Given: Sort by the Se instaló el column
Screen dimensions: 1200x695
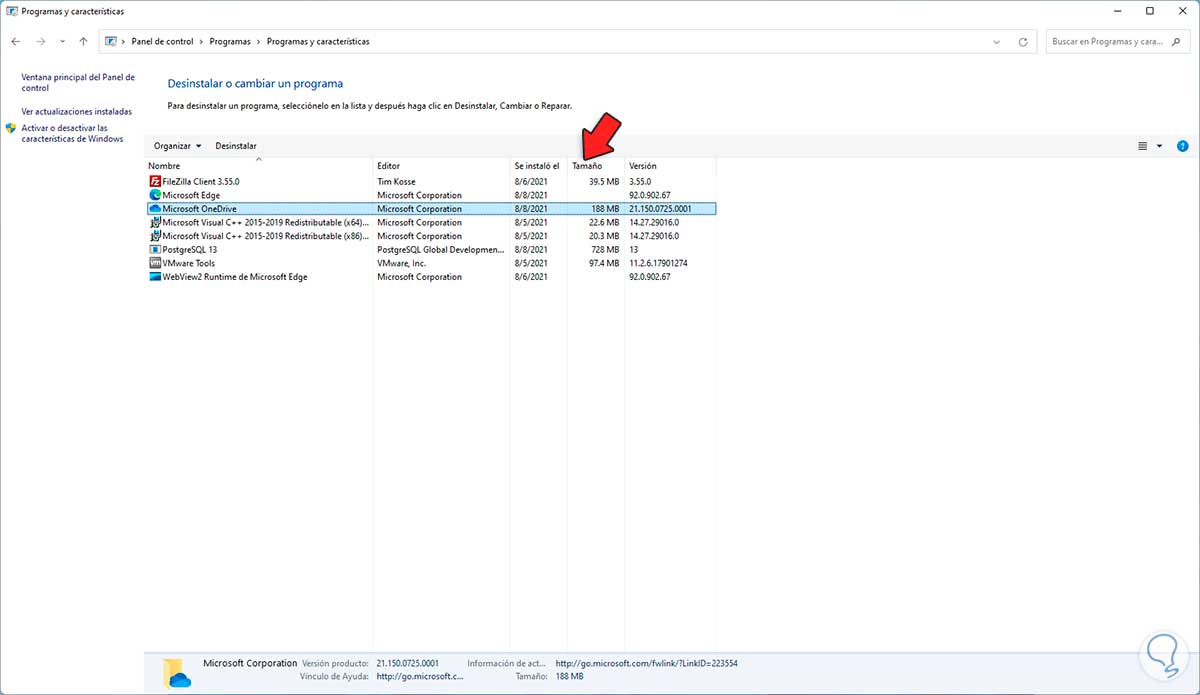Looking at the screenshot, I should [538, 165].
